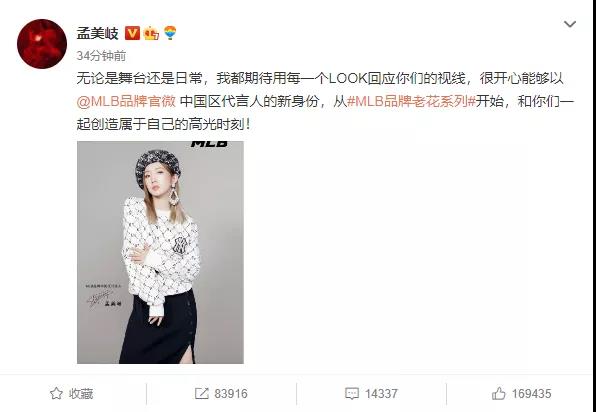Click the 169435 like count

click(x=531, y=394)
